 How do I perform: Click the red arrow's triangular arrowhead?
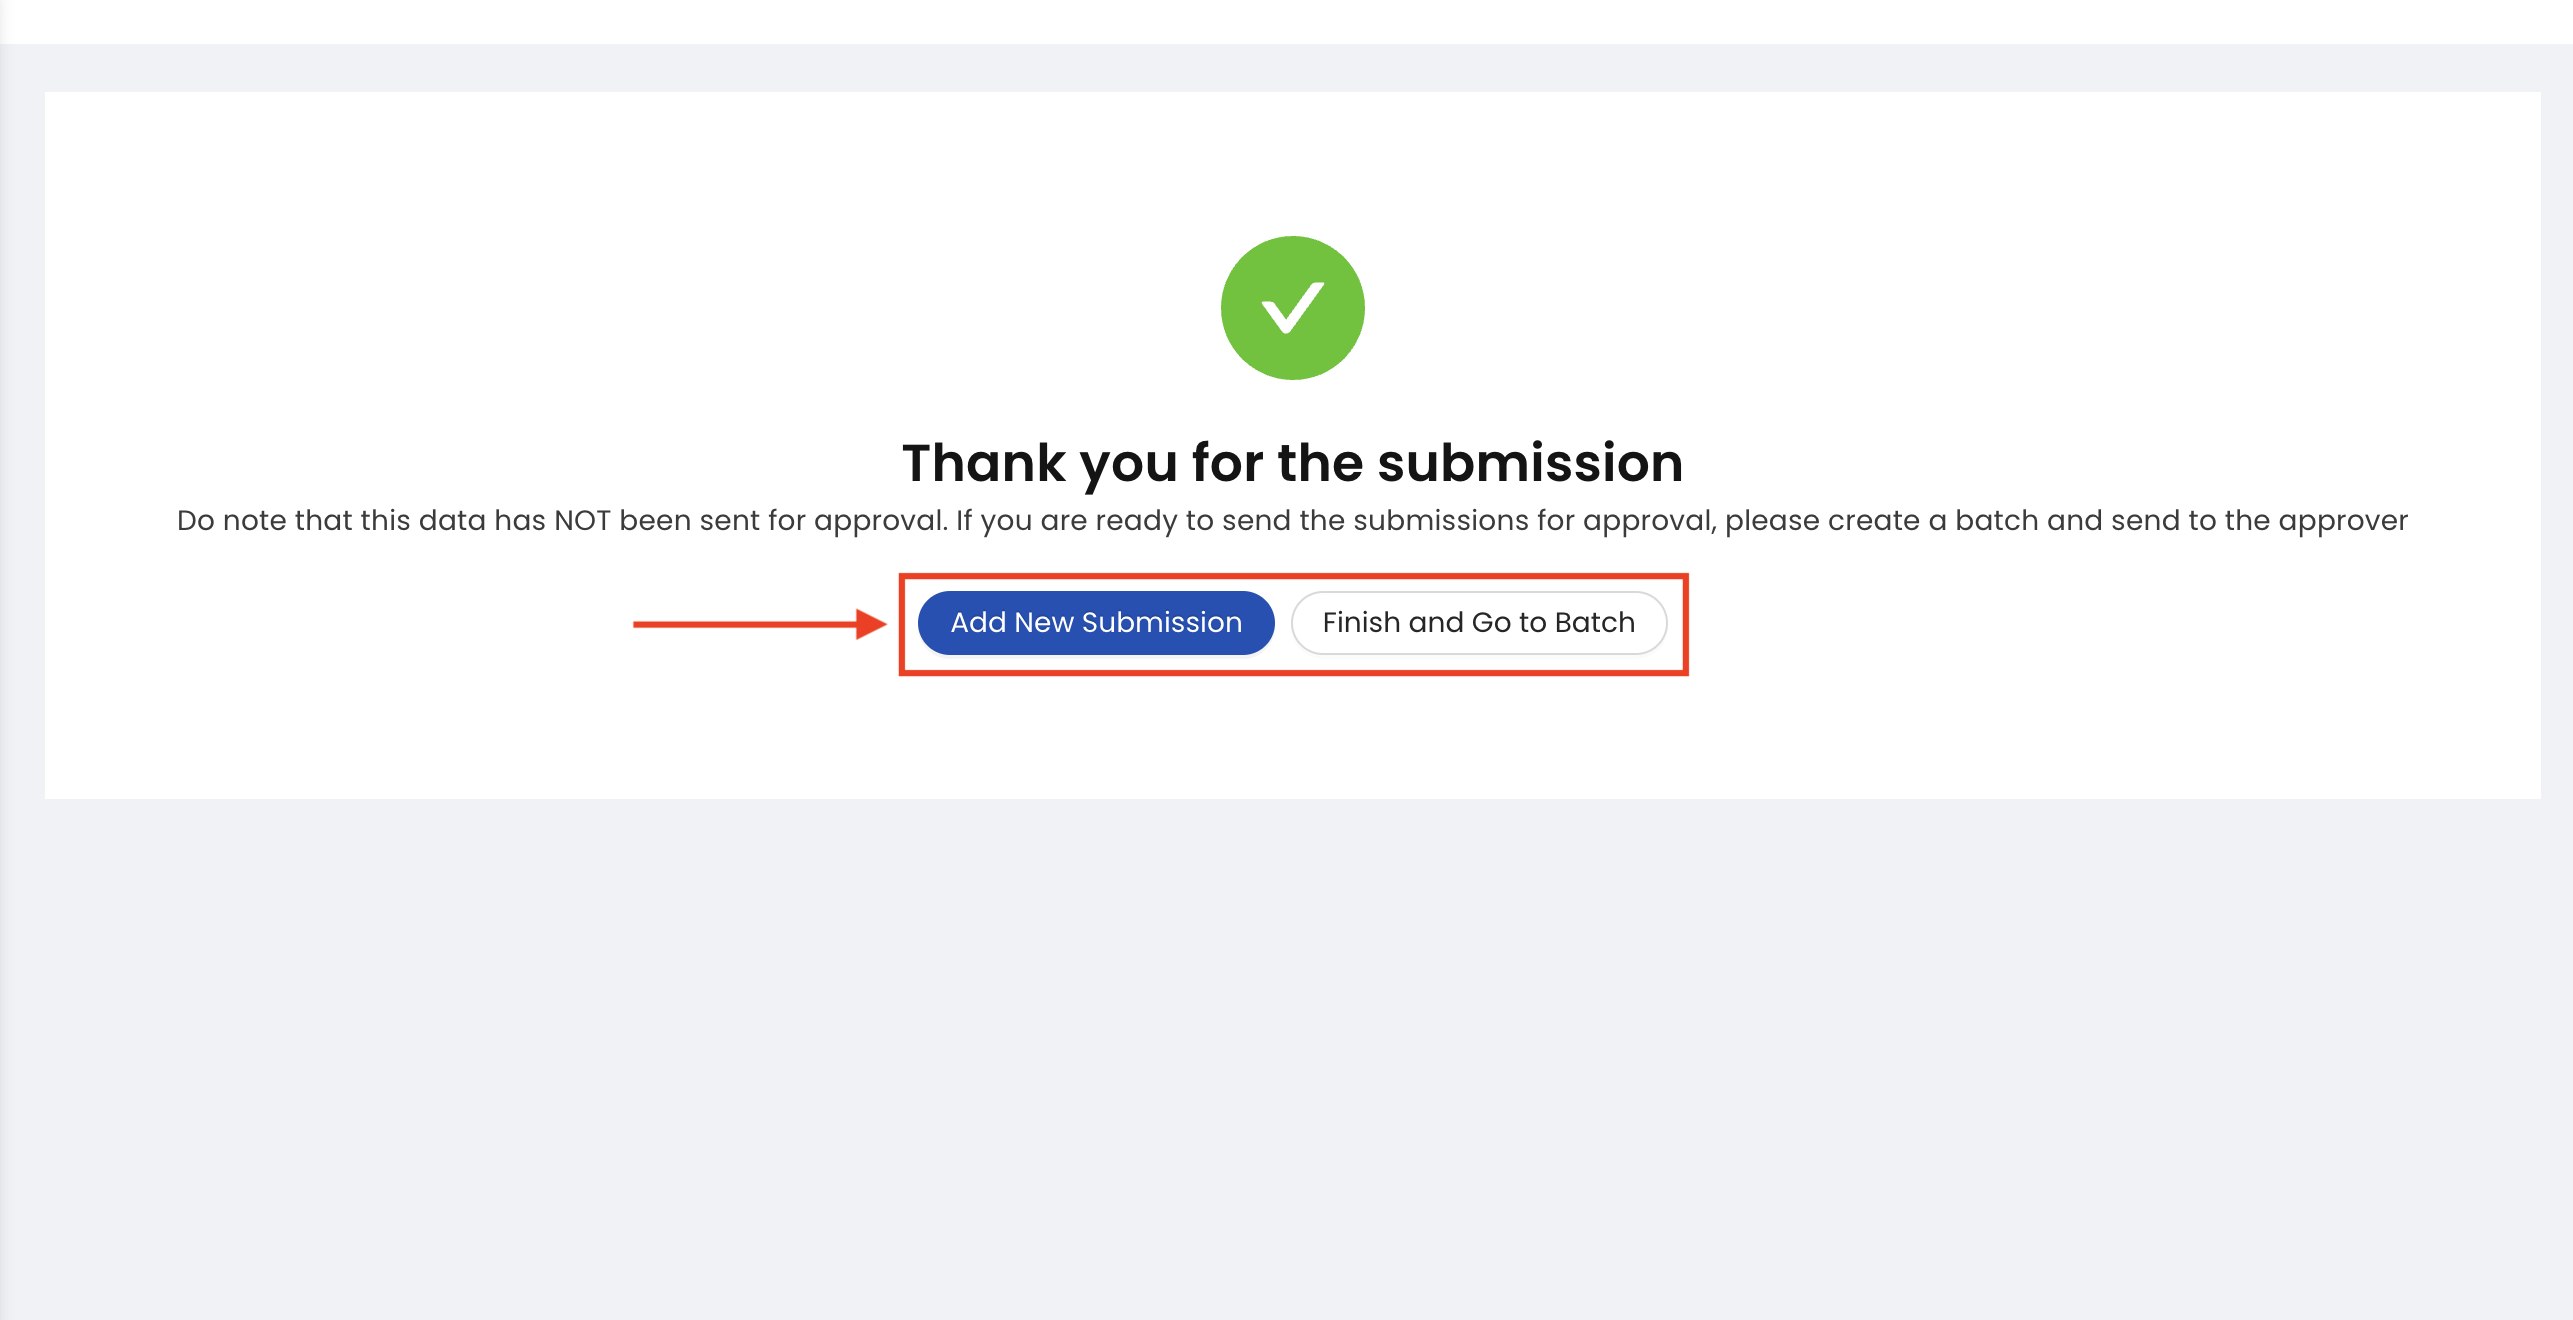coord(871,624)
